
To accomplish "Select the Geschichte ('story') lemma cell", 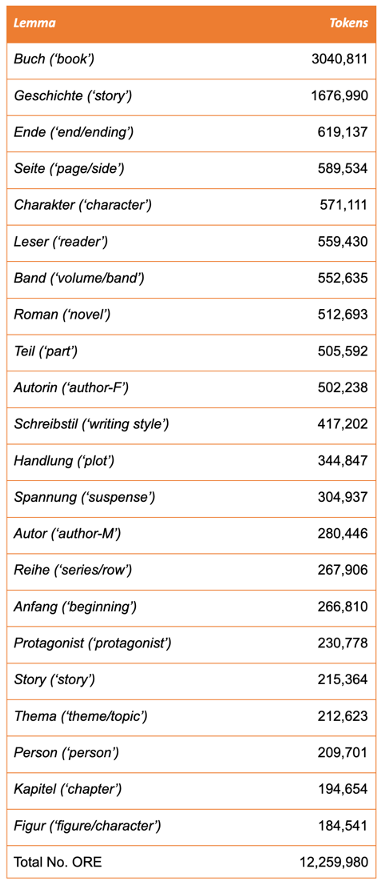I will [x=73, y=96].
